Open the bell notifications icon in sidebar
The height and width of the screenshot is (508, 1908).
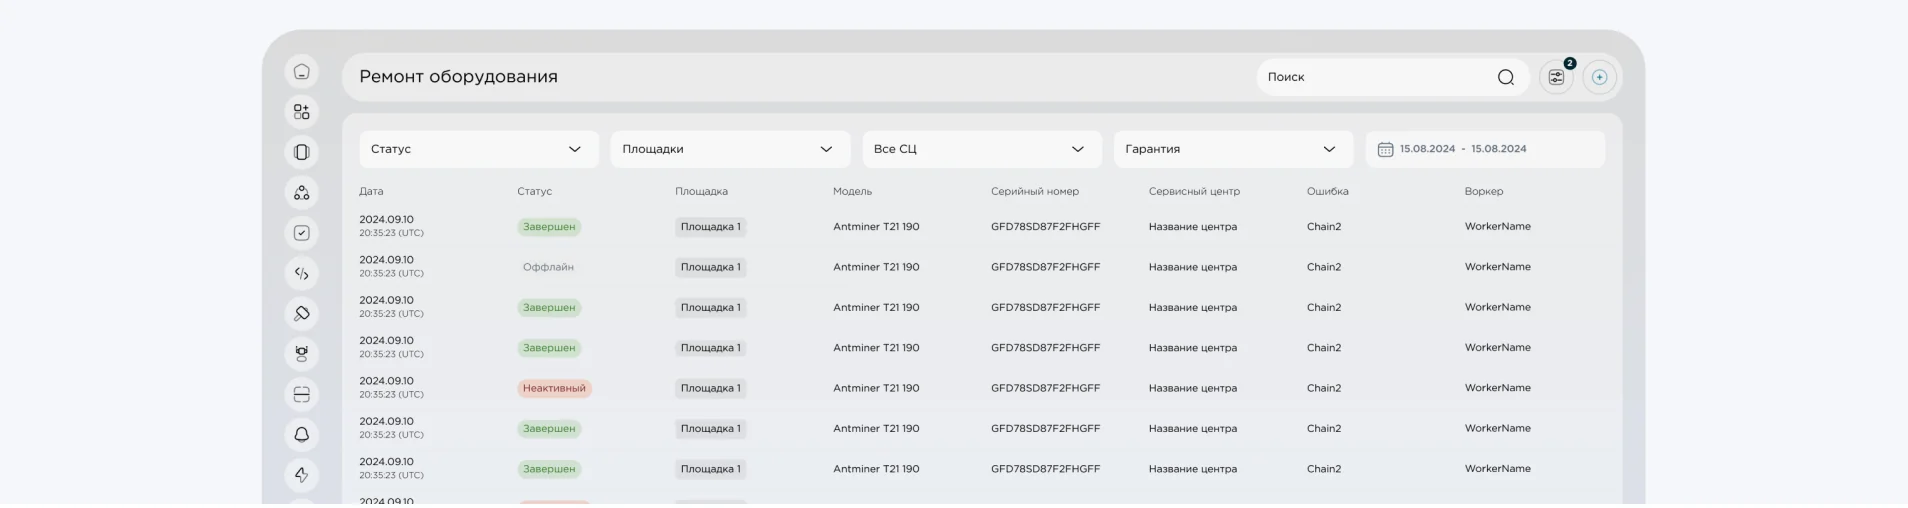(x=302, y=435)
